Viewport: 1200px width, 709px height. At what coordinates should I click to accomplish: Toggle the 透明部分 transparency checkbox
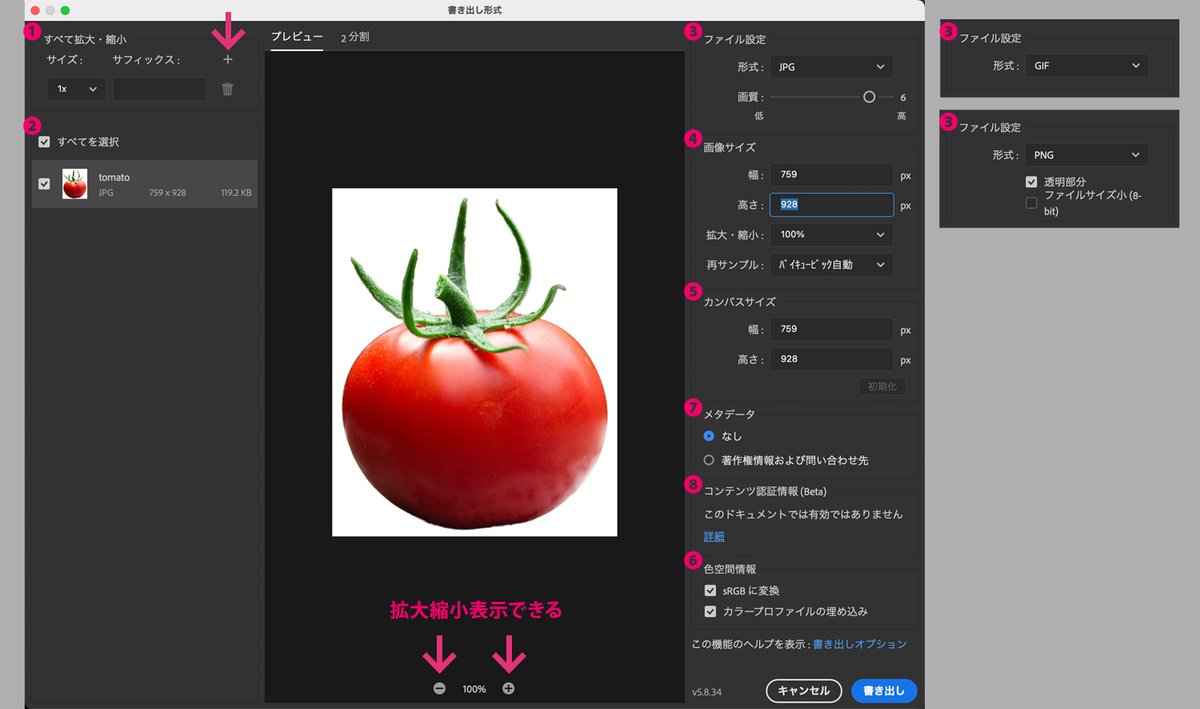pyautogui.click(x=1031, y=182)
